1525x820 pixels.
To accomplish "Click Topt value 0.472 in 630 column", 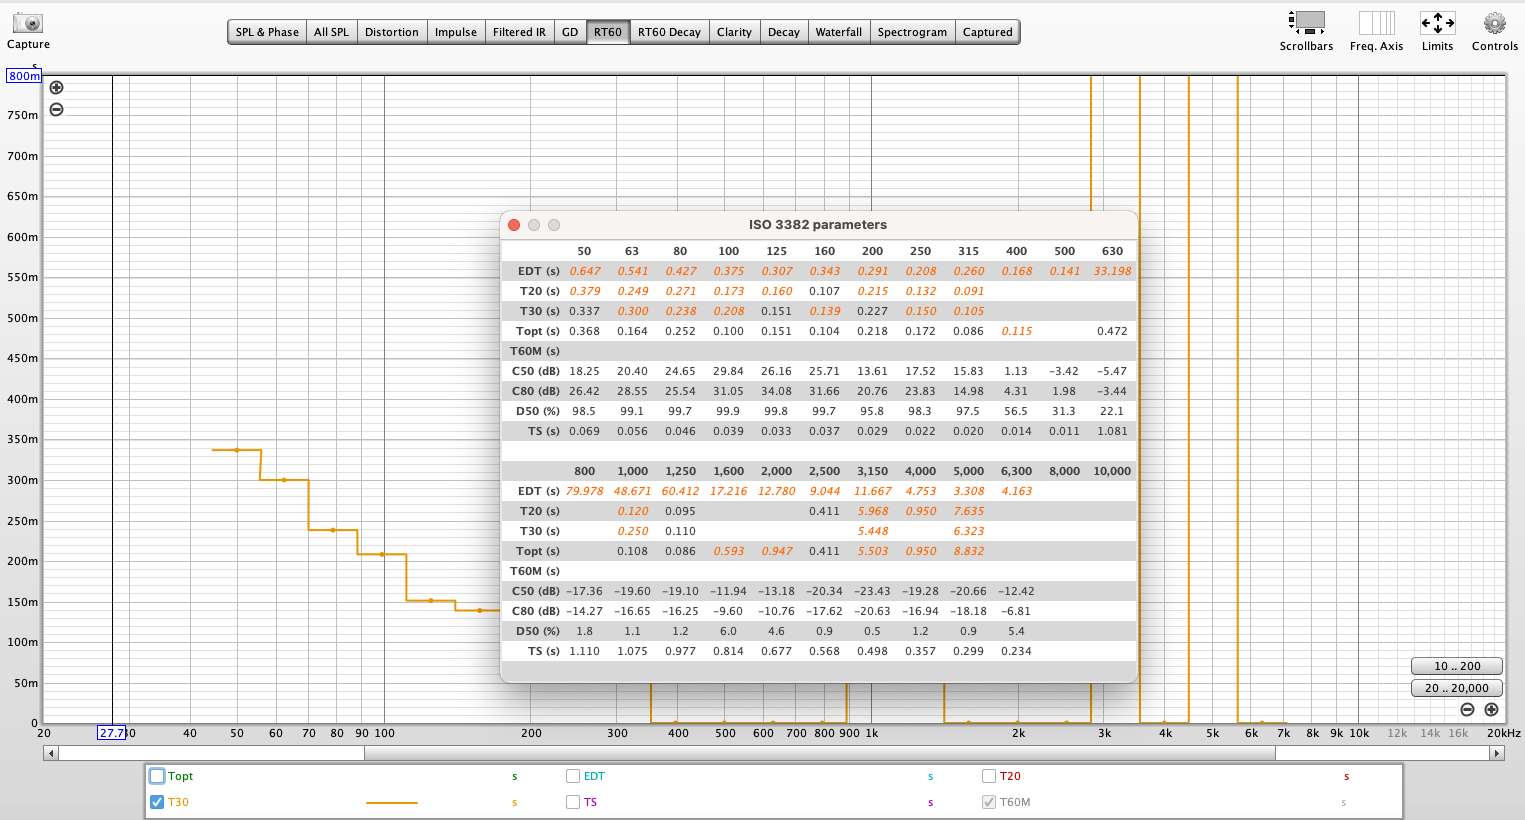I will tap(1112, 331).
